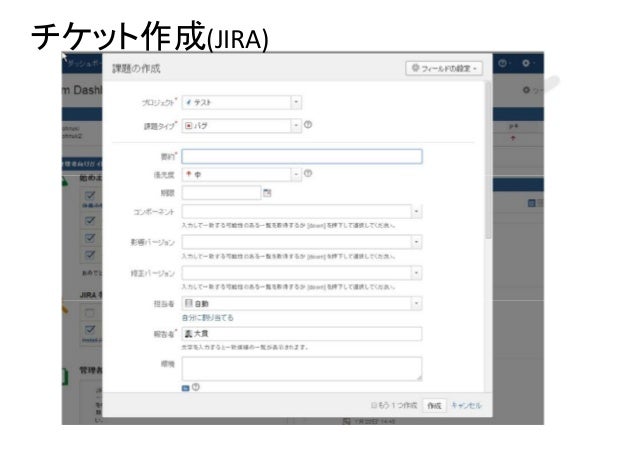Open help icon below 環境 text area
Image resolution: width=638 pixels, height=451 pixels.
(x=196, y=387)
